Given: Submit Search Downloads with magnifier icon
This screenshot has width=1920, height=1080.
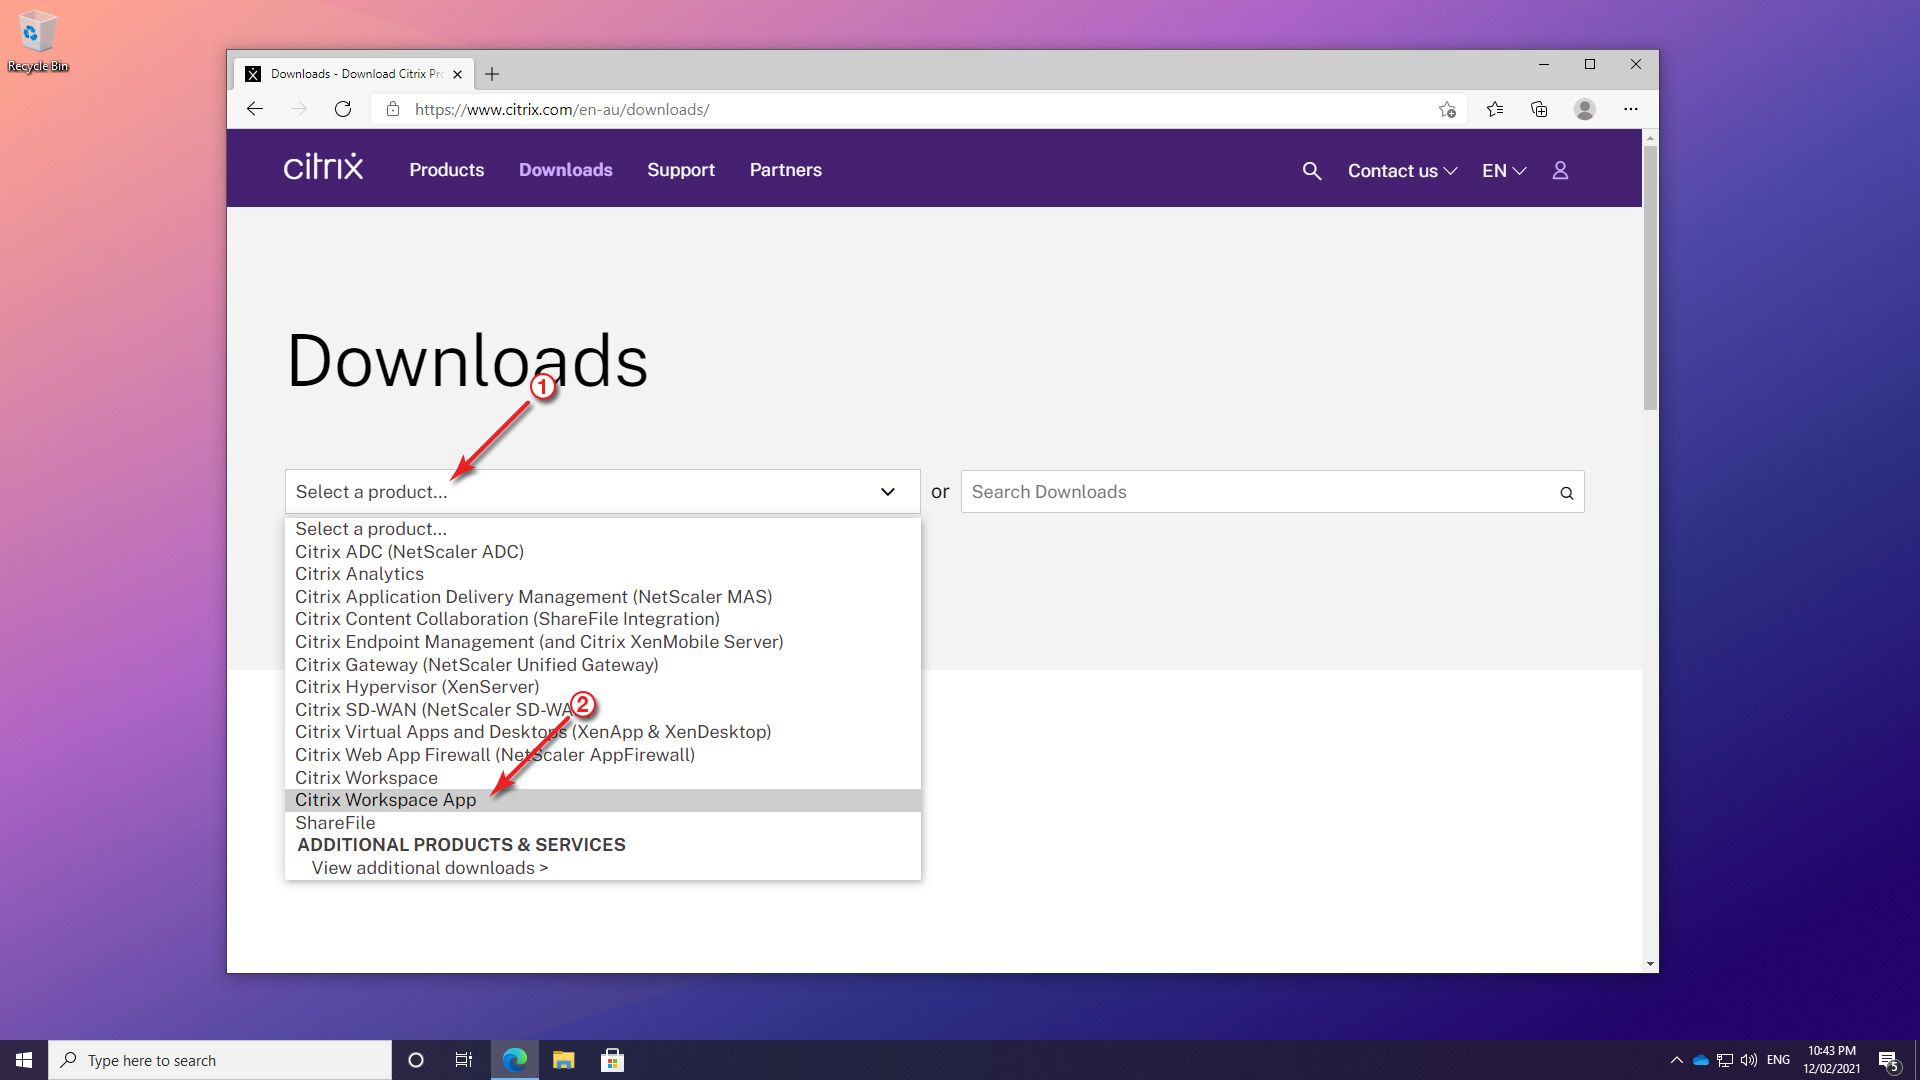Looking at the screenshot, I should [x=1566, y=493].
